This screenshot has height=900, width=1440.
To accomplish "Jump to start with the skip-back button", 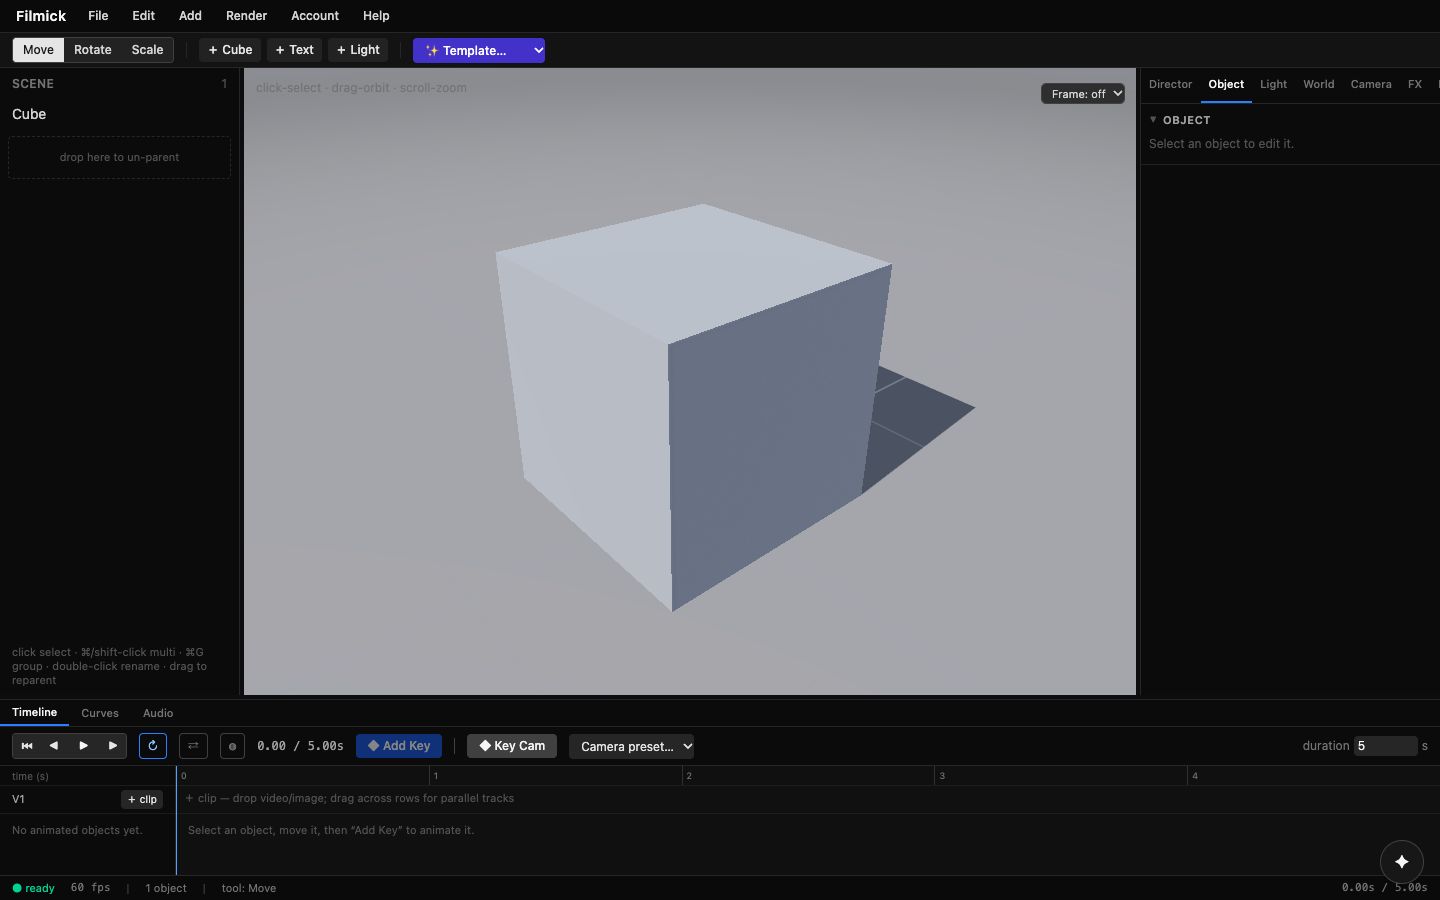I will click(27, 746).
